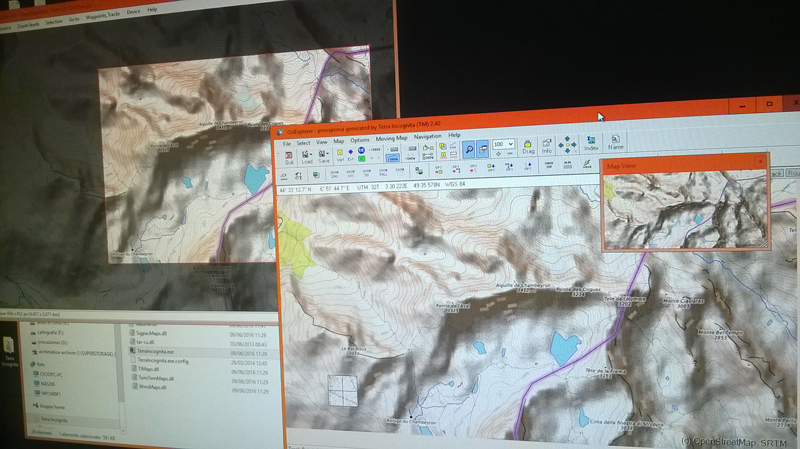
Task: Click the Info toolbar icon
Action: coord(546,146)
